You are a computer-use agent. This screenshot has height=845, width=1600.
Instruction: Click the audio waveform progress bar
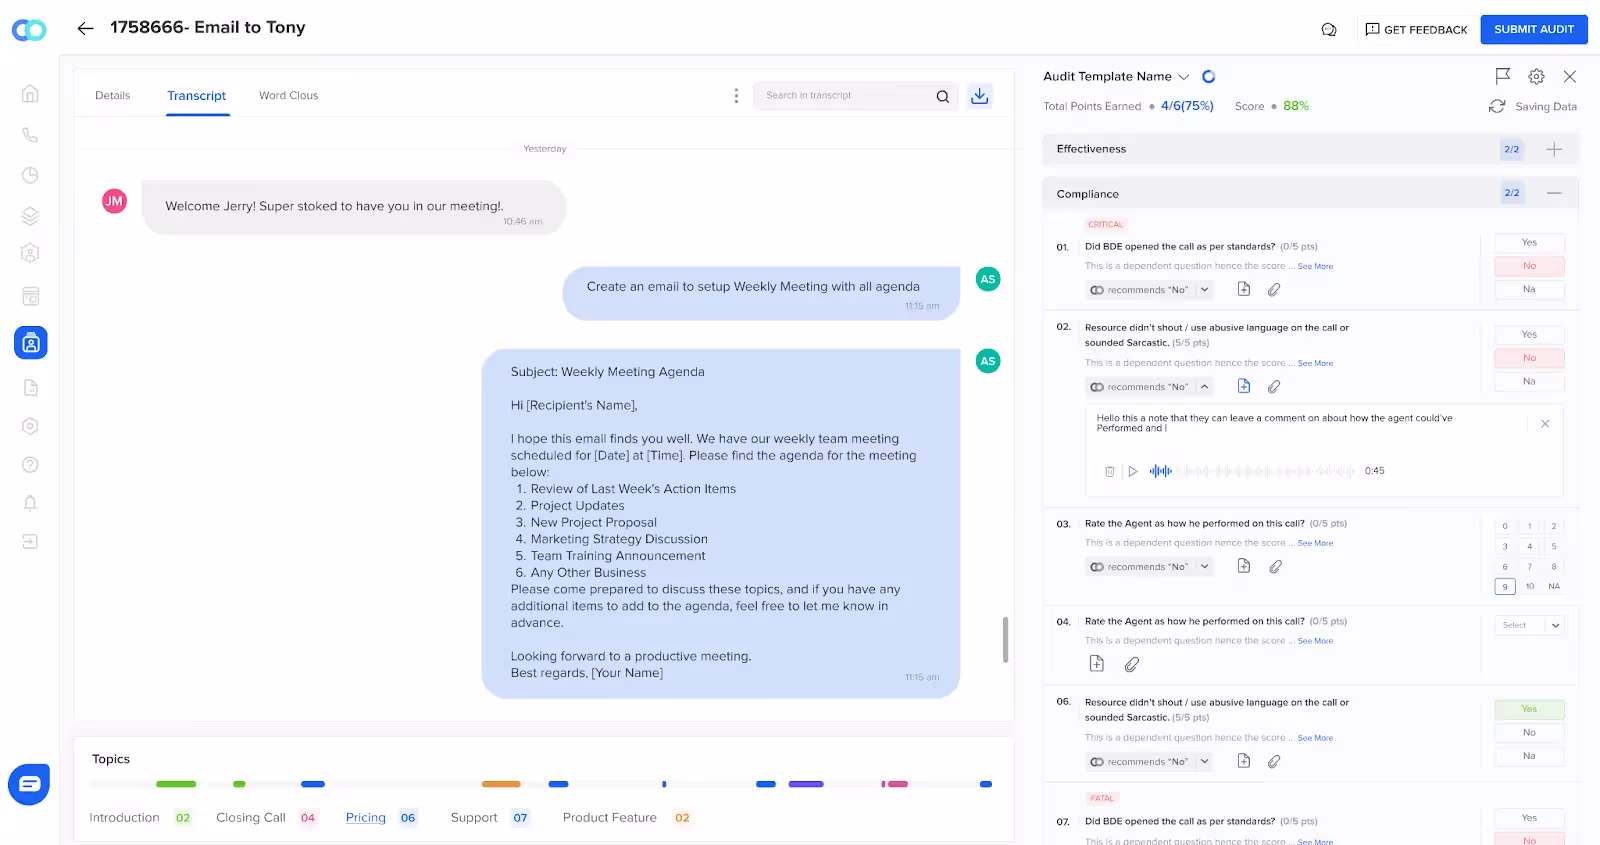coord(1252,471)
